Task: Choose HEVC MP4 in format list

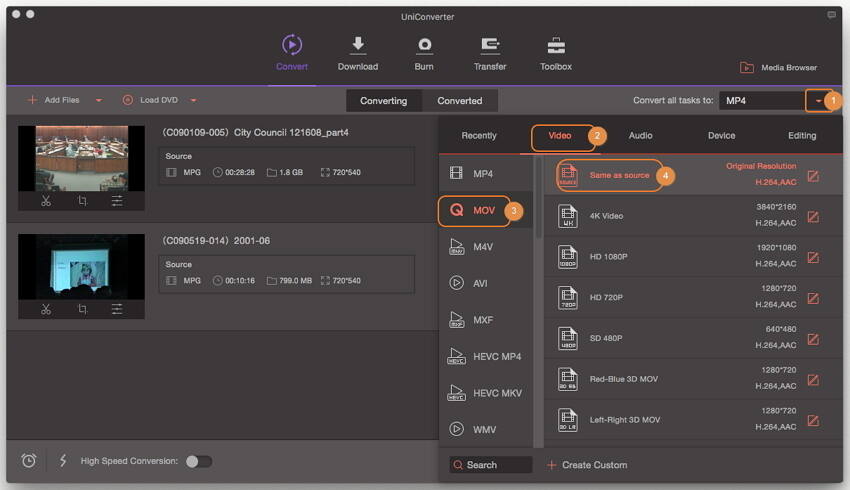Action: 485,356
